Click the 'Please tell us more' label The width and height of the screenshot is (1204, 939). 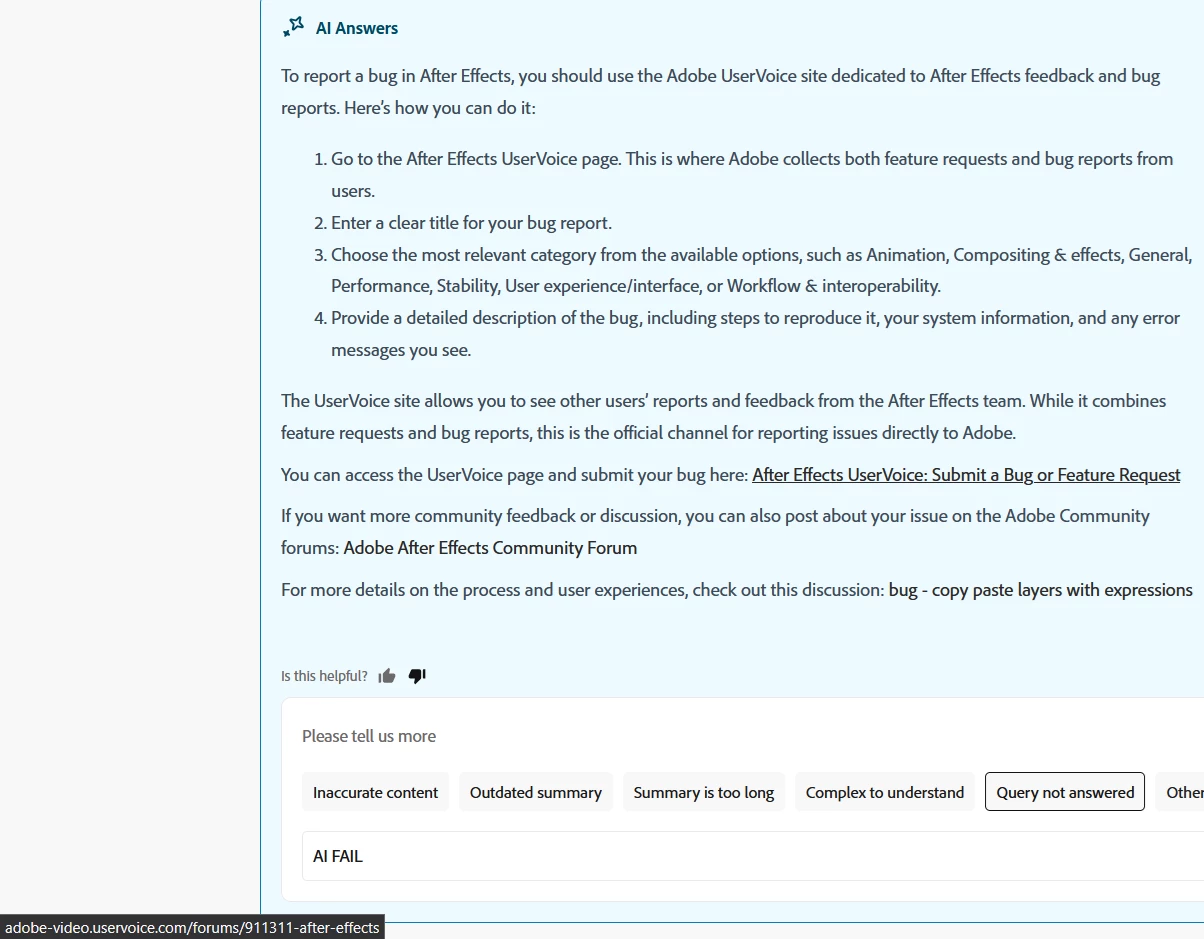click(x=369, y=736)
